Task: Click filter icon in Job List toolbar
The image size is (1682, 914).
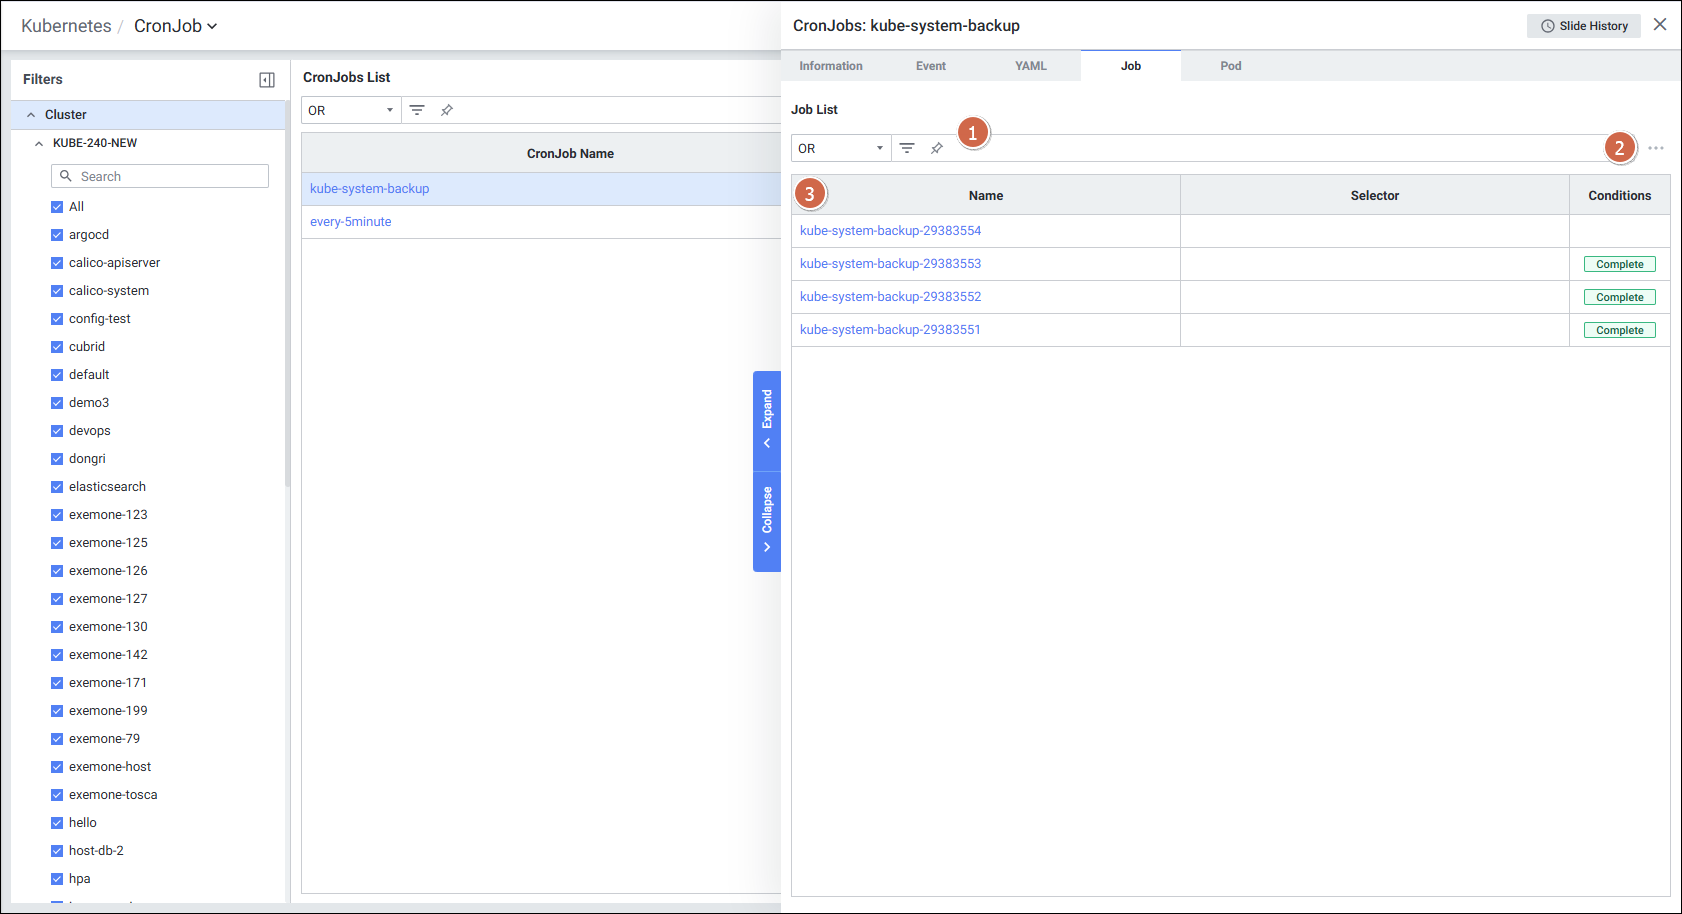Action: [907, 148]
